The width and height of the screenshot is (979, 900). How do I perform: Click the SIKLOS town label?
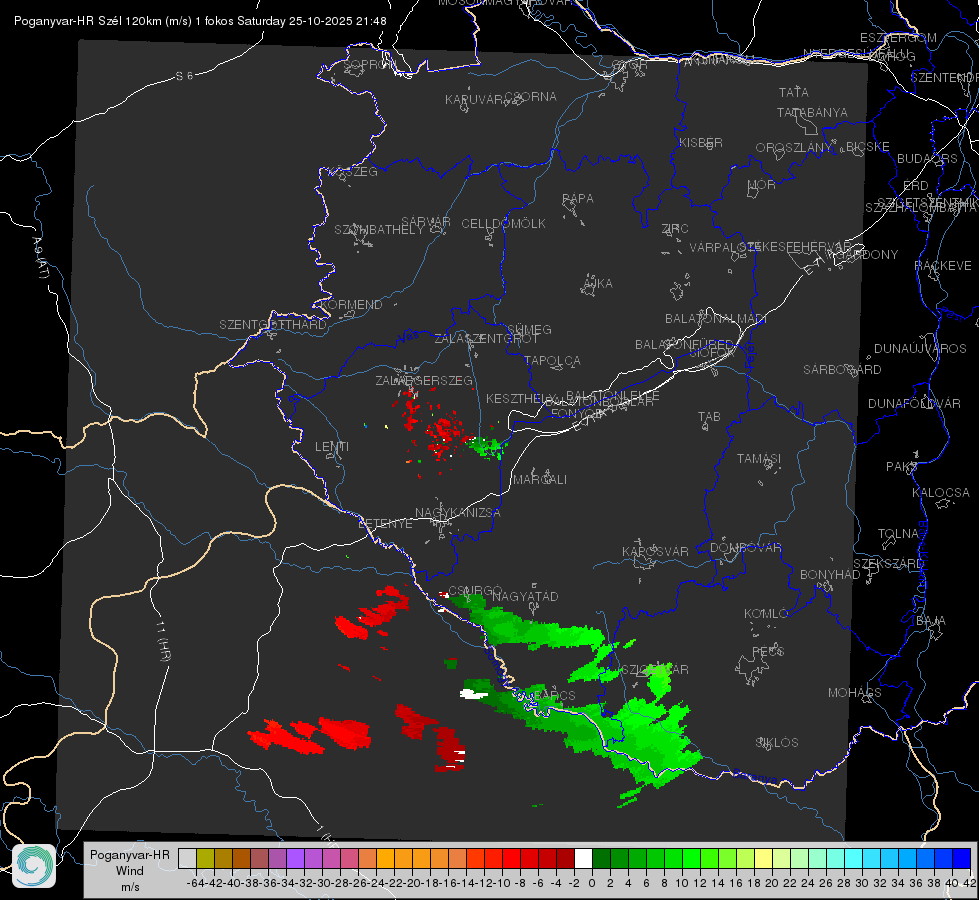(x=777, y=743)
